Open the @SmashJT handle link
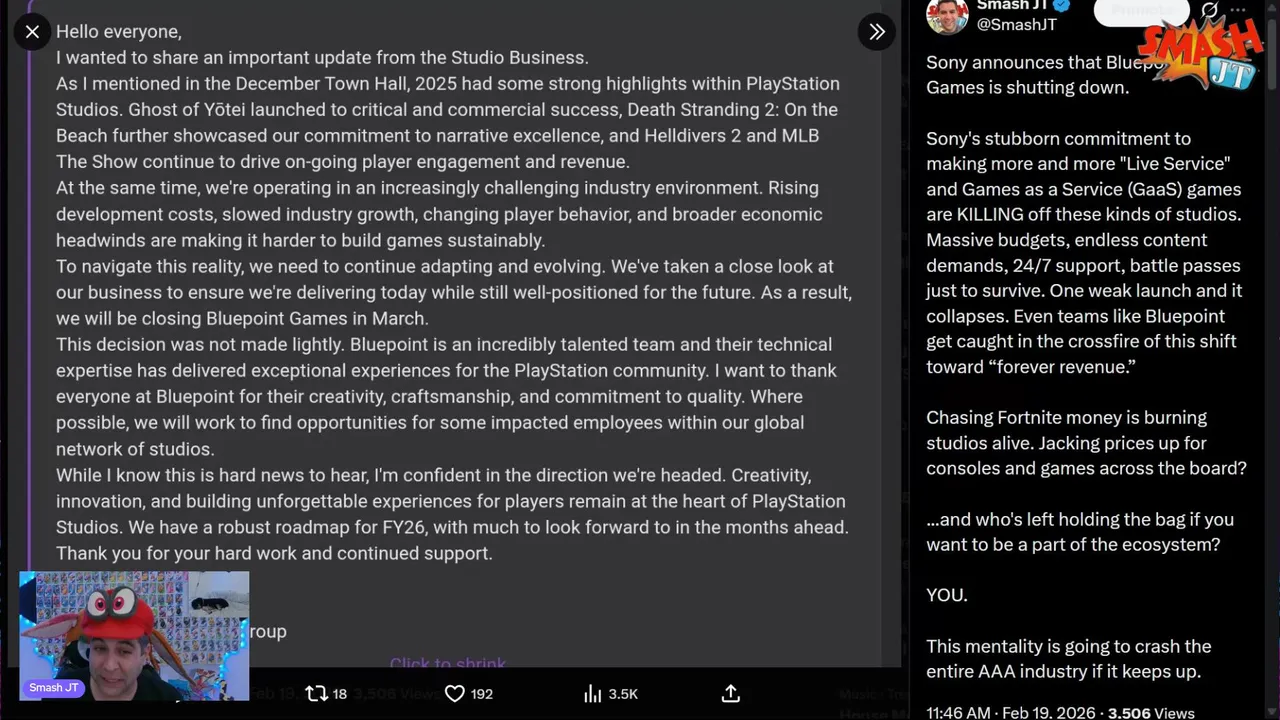The height and width of the screenshot is (720, 1280). click(1016, 25)
